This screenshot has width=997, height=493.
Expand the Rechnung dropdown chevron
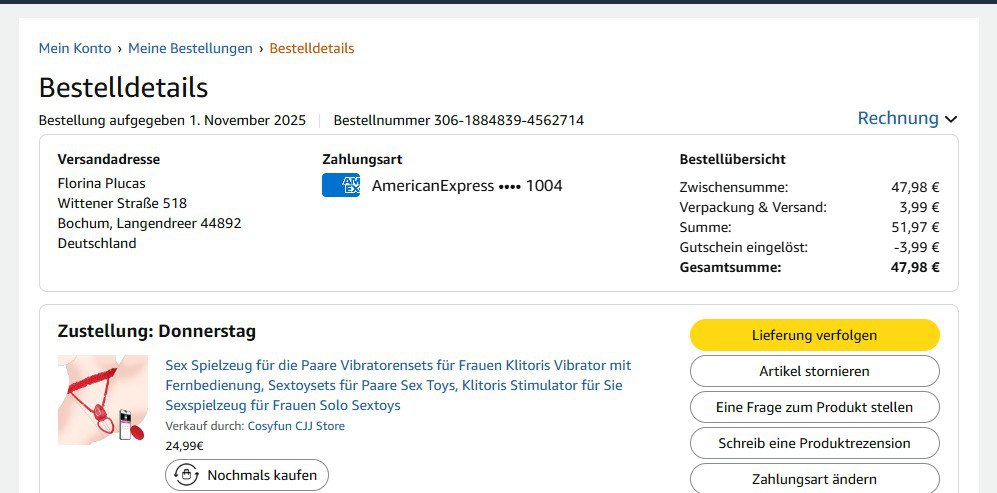click(951, 119)
